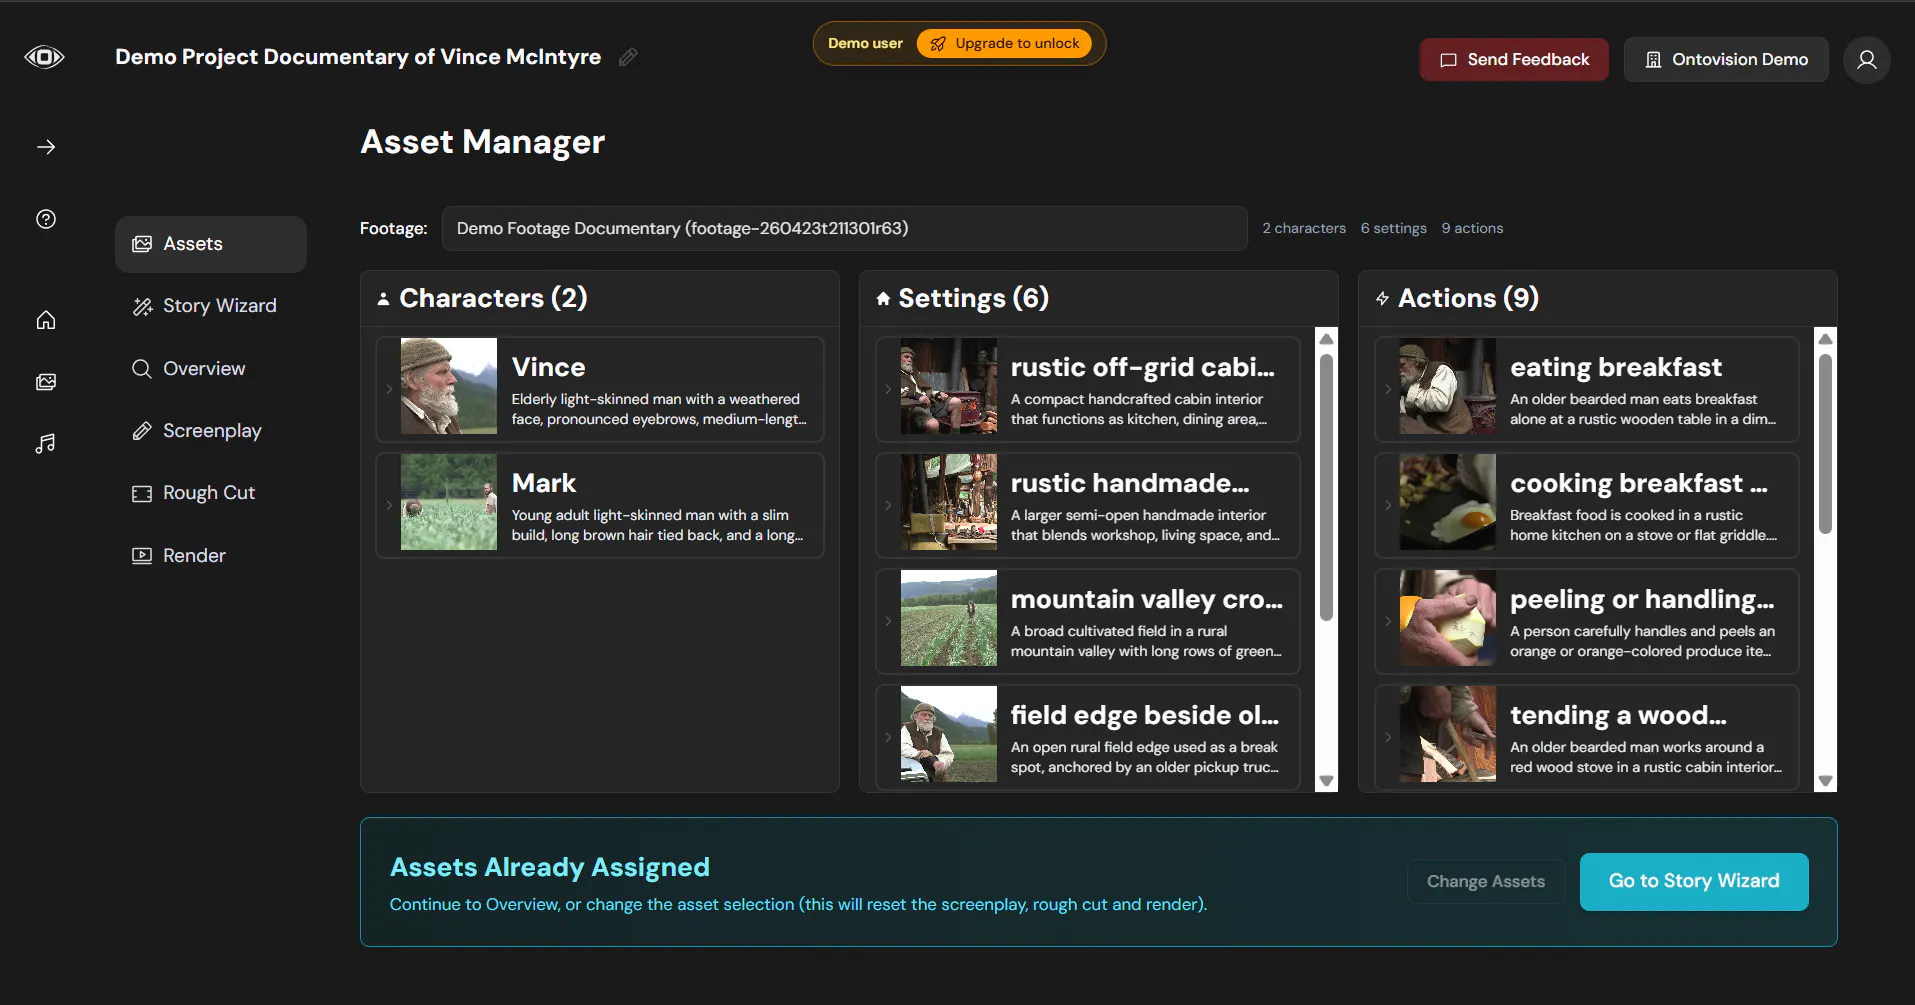1915x1005 pixels.
Task: Click the Settings list scrollbar thumb
Action: 1327,487
